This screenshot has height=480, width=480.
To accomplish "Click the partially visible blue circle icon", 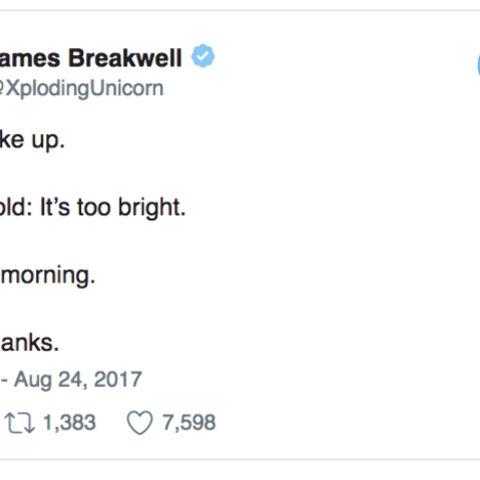I will point(478,65).
